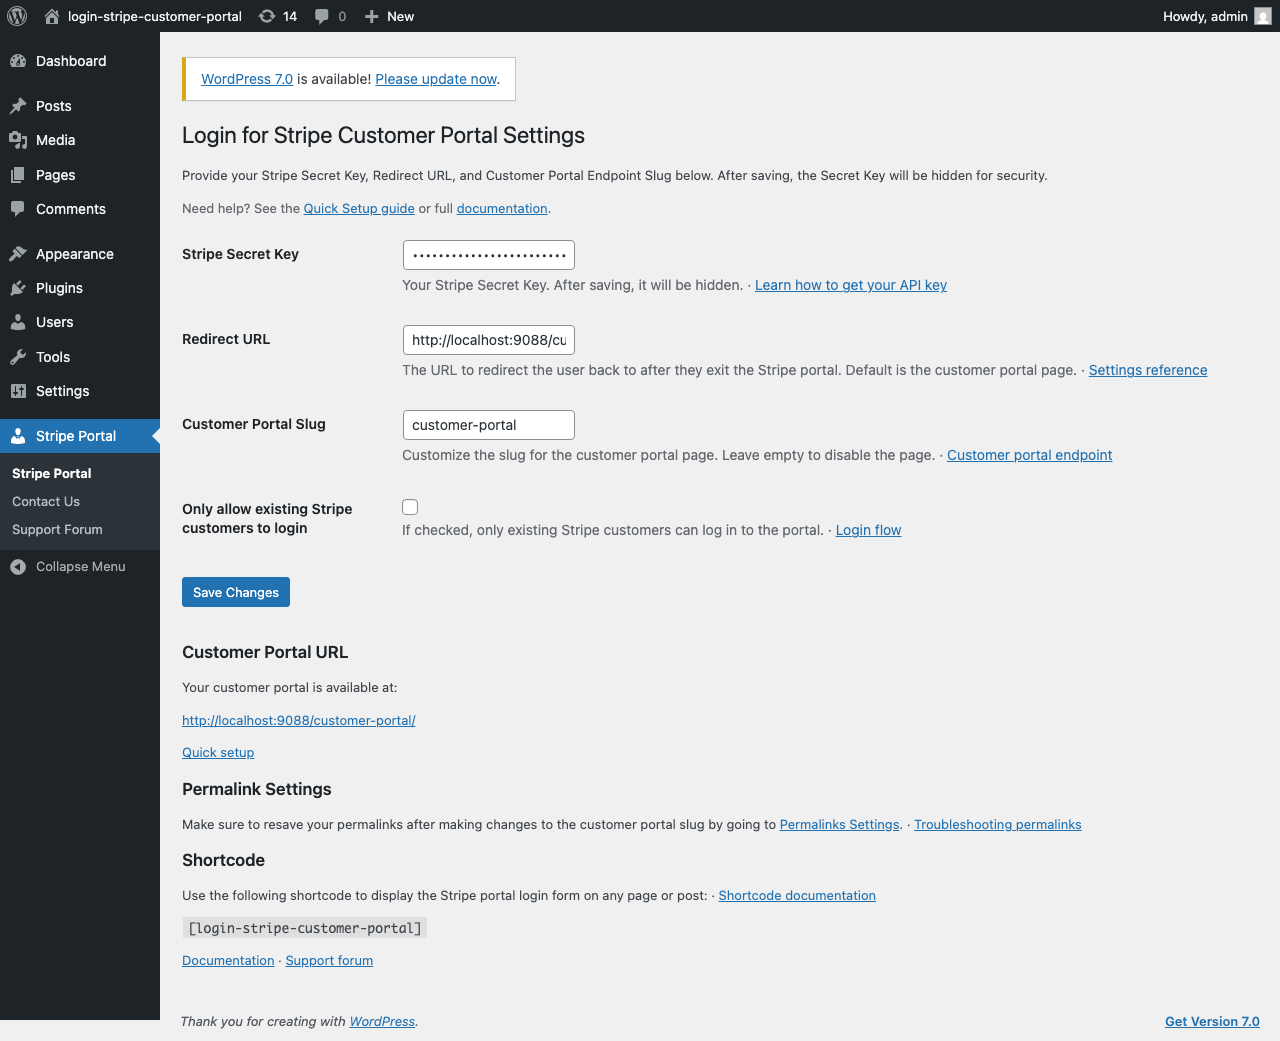Click Learn how to get your API key

(851, 285)
